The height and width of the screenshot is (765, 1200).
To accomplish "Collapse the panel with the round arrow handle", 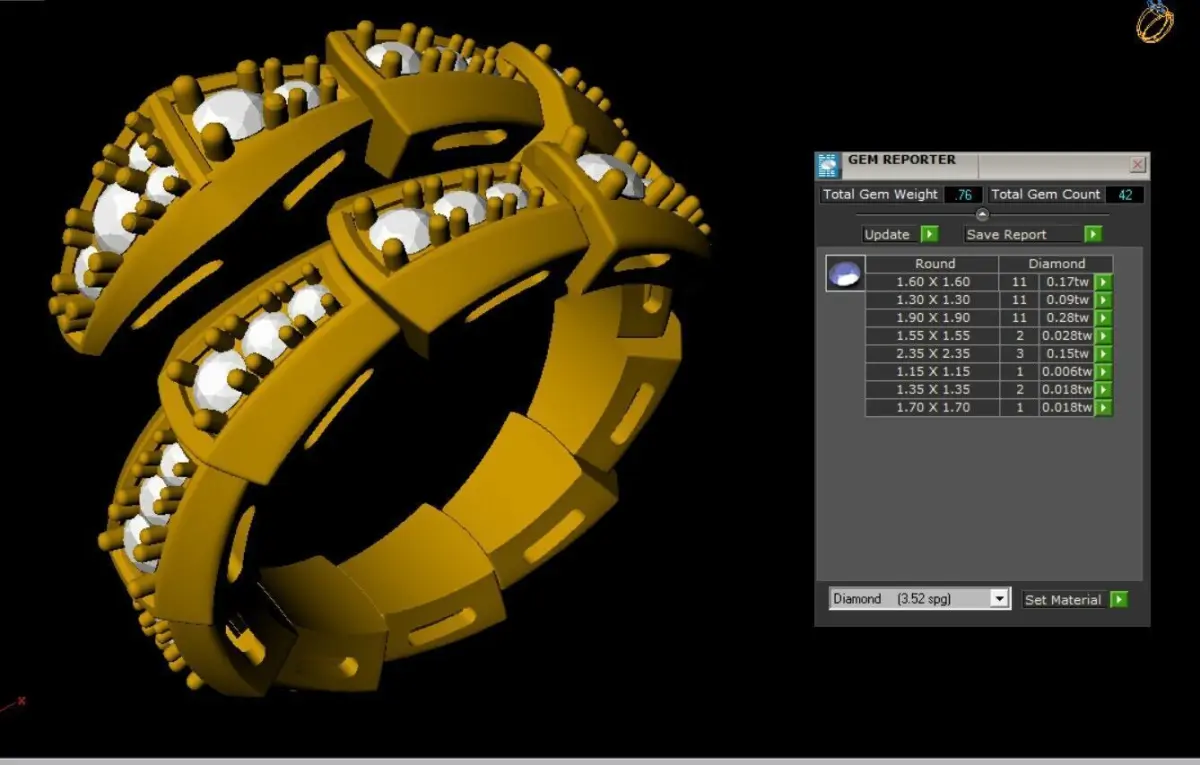I will pyautogui.click(x=982, y=214).
